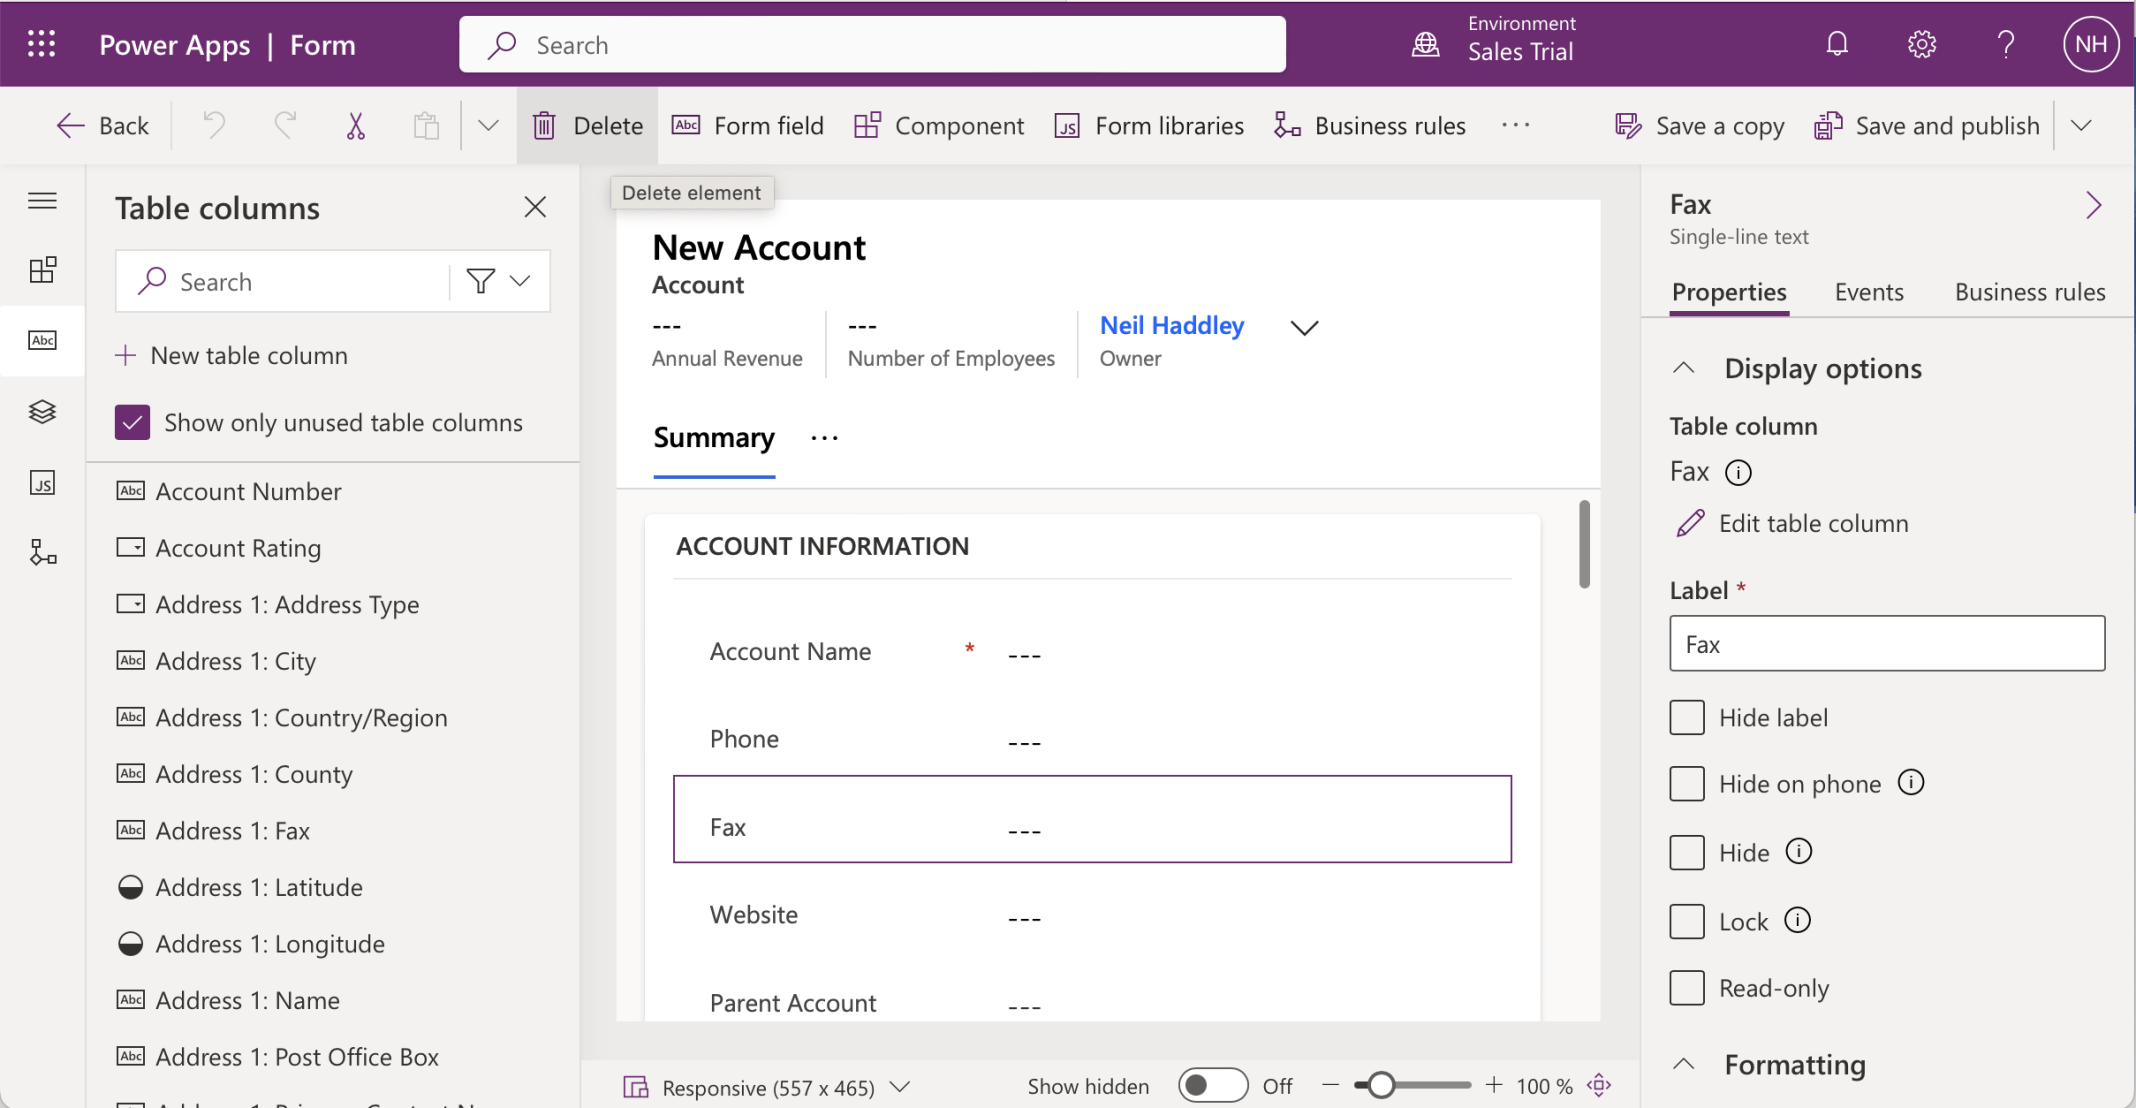Collapse the Display options section
This screenshot has height=1108, width=2136.
[x=1684, y=368]
